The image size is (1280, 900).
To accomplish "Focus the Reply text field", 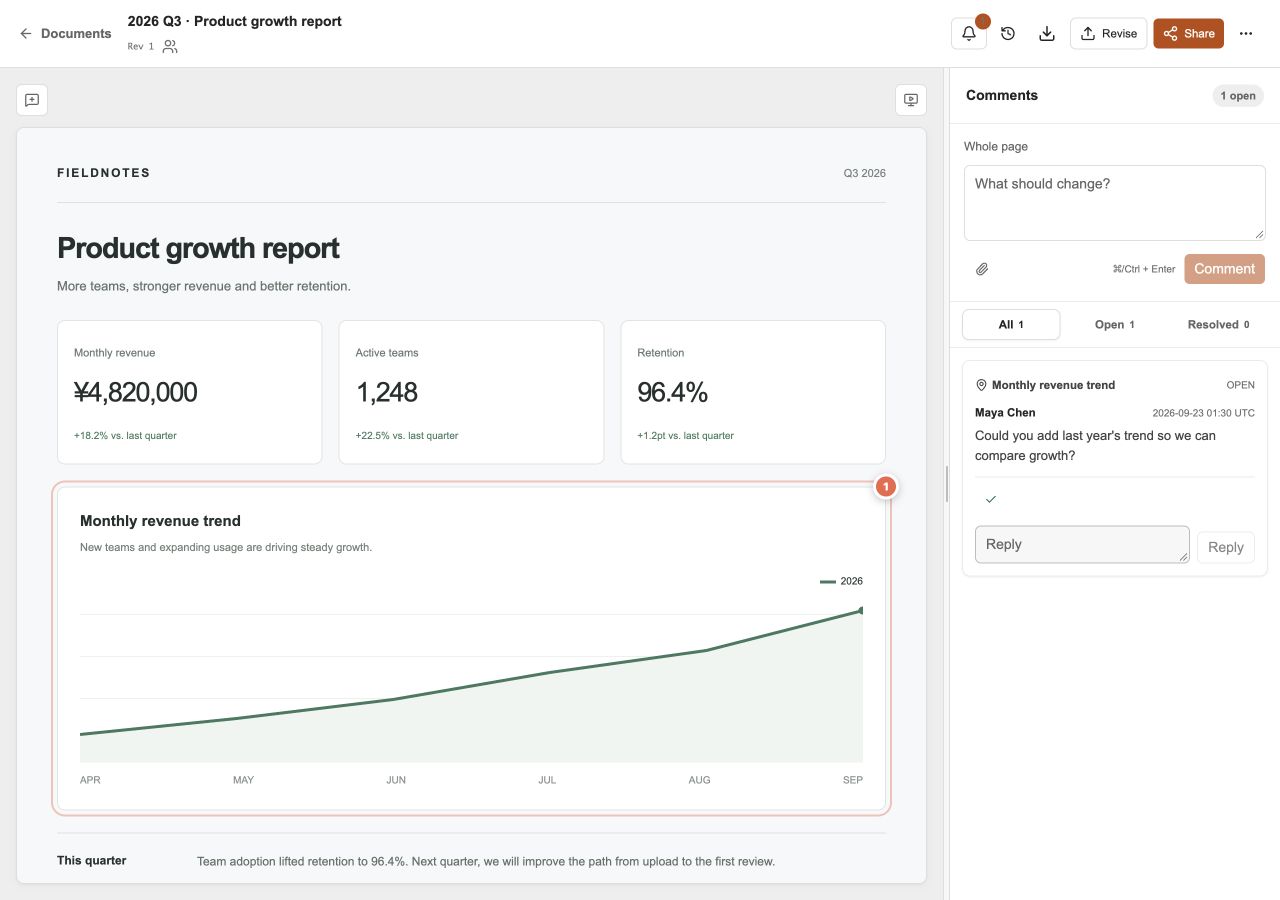I will click(1082, 545).
